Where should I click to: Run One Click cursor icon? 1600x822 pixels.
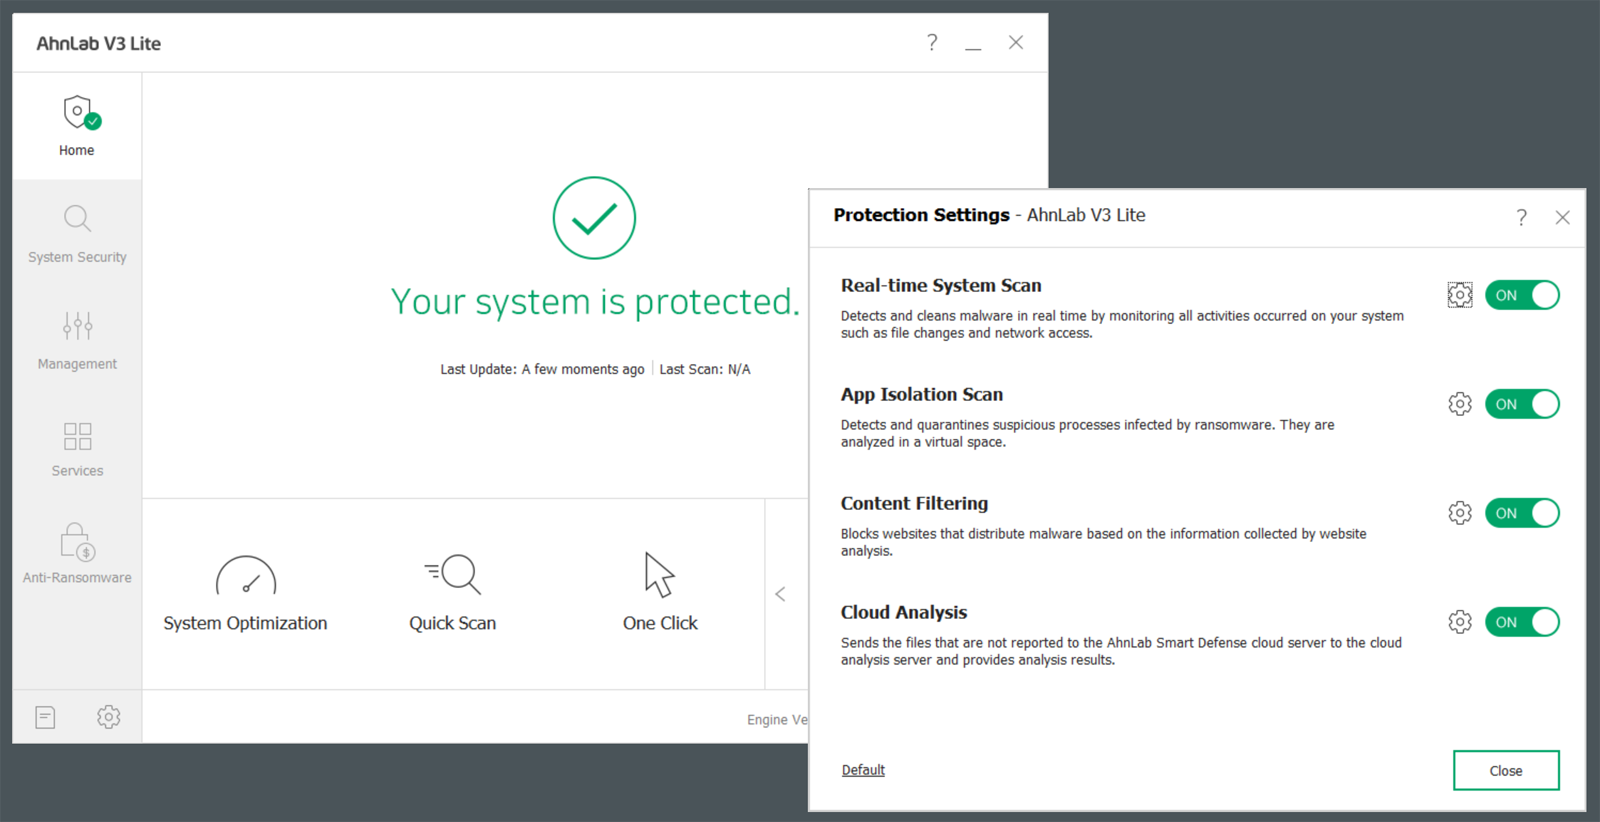pos(660,574)
